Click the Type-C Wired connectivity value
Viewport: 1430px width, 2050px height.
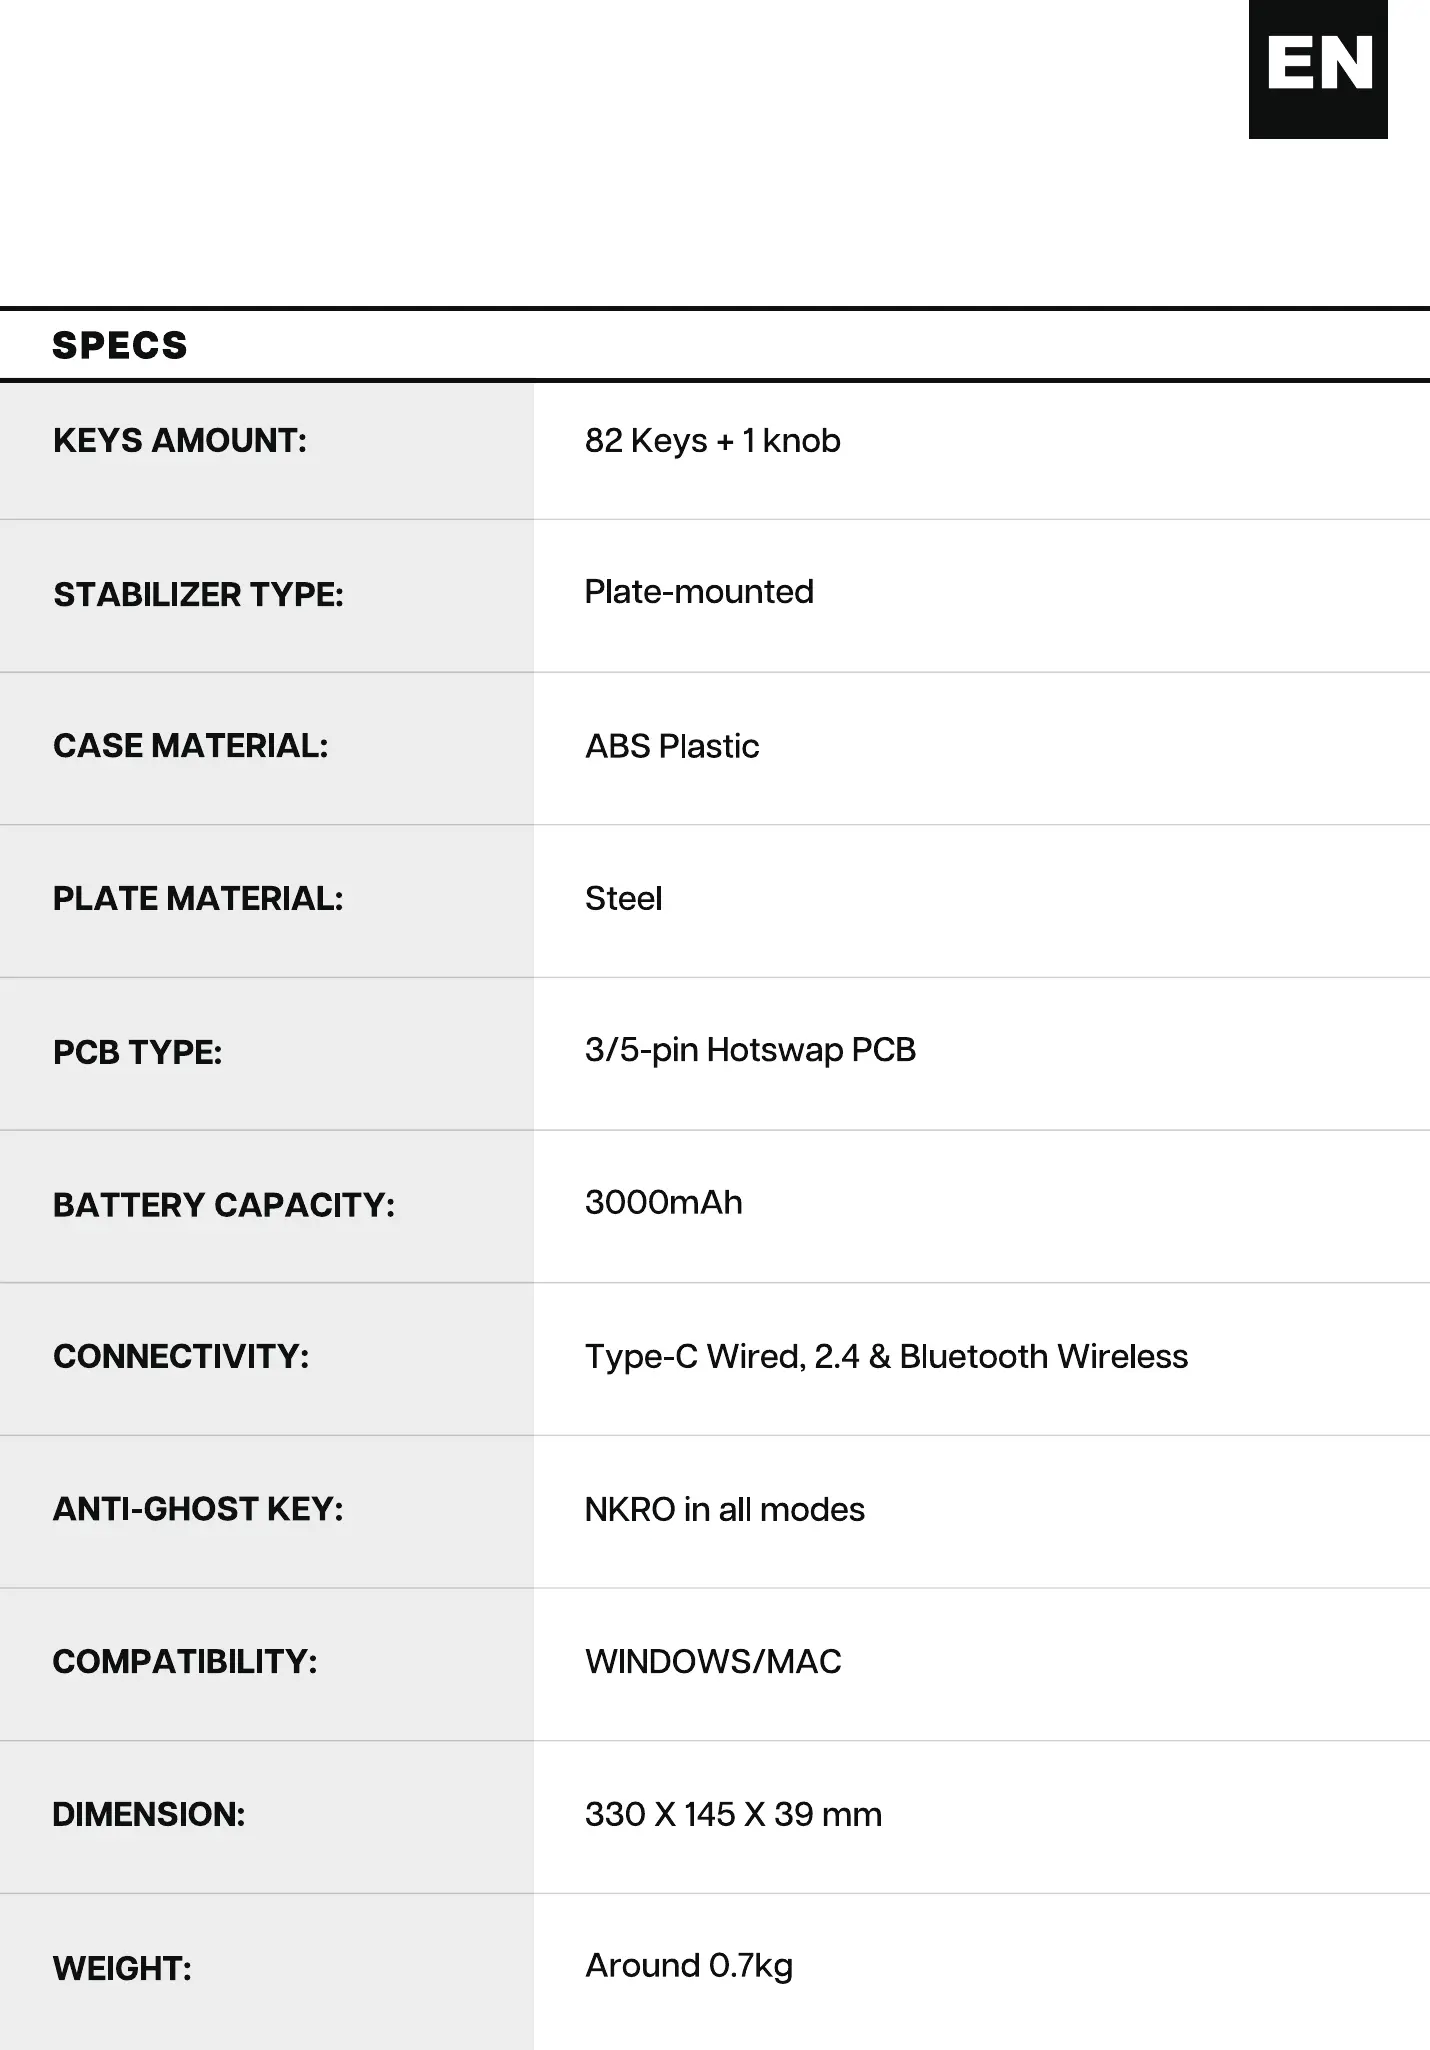(x=886, y=1357)
